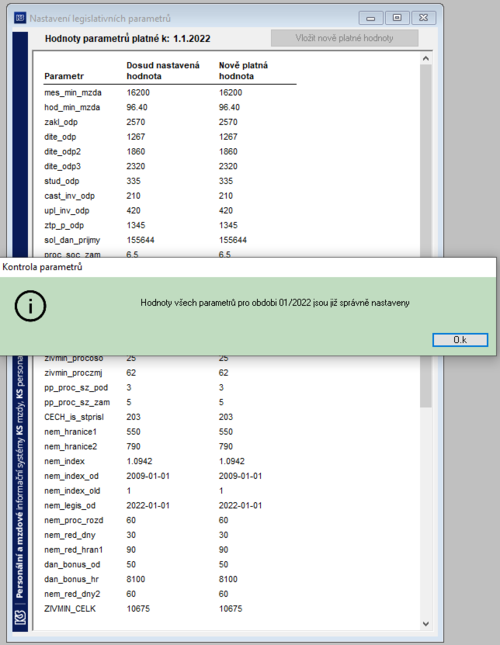Click the nem_index_od parameter name
Image resolution: width=500 pixels, height=645 pixels.
click(71, 476)
